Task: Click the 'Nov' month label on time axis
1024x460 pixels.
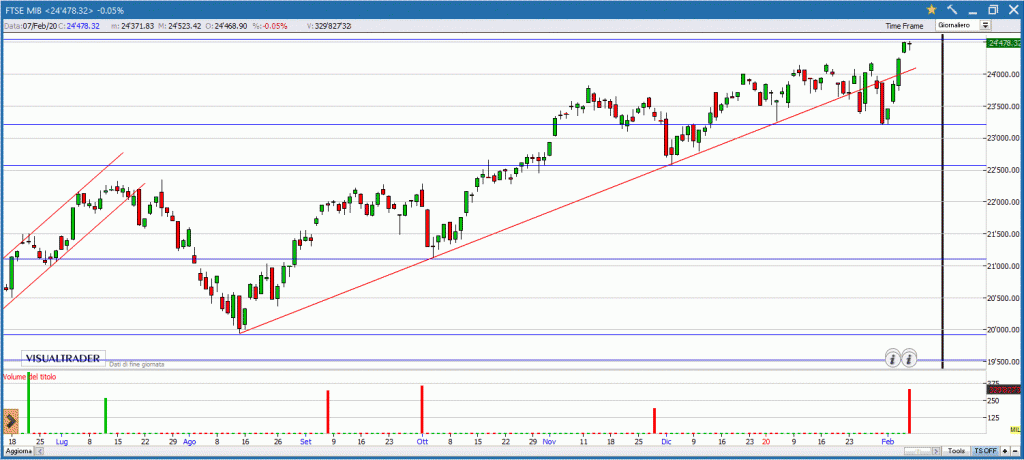Action: pos(549,442)
